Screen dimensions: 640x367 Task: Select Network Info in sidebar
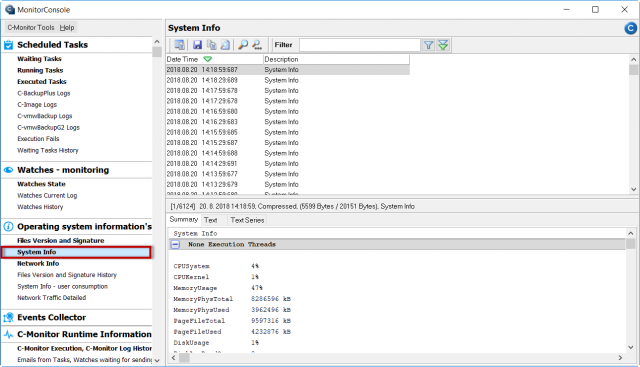(38, 263)
